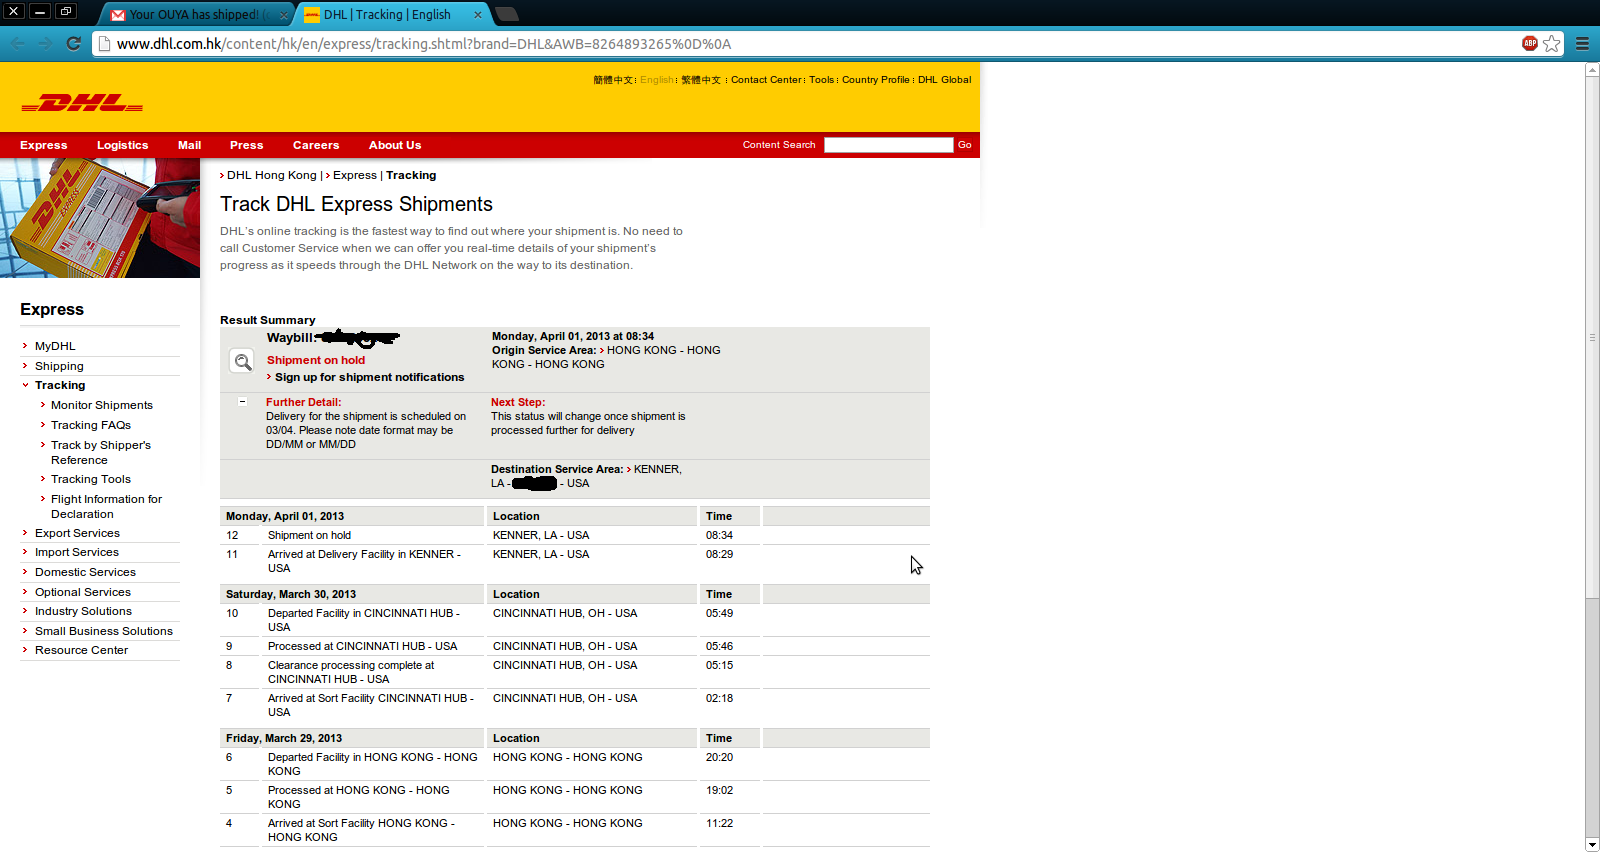
Task: Open DHL Global link
Action: pyautogui.click(x=944, y=80)
